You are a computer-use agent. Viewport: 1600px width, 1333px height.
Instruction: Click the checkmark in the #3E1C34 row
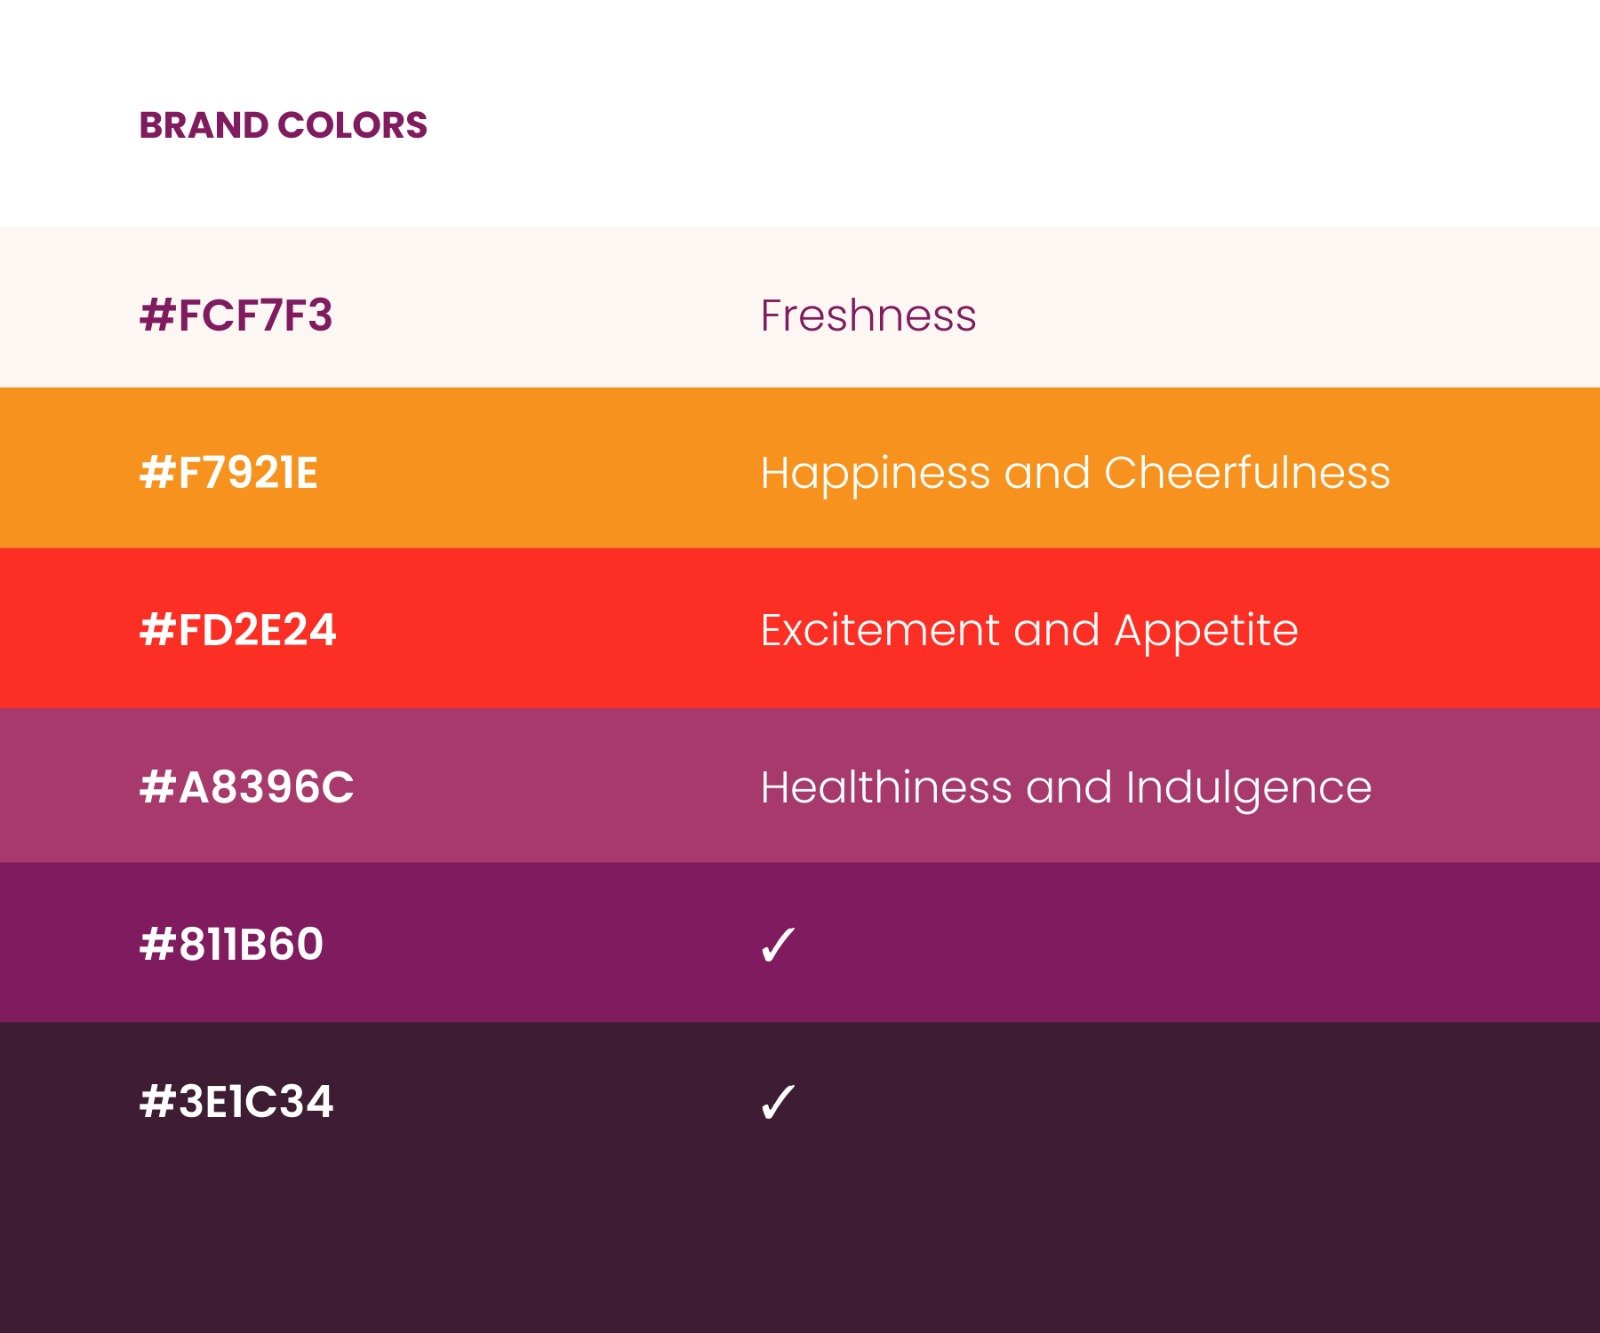point(777,1102)
